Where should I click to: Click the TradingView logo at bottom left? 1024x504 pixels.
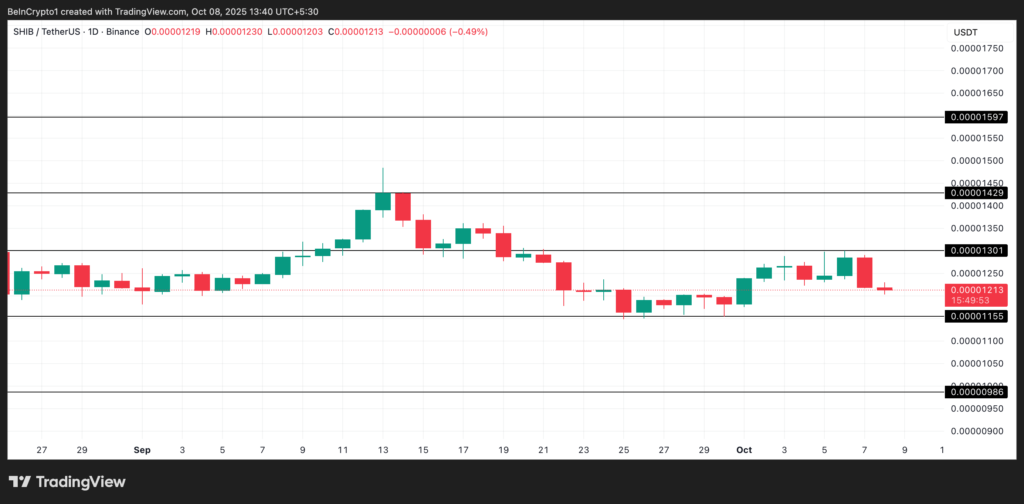point(68,482)
